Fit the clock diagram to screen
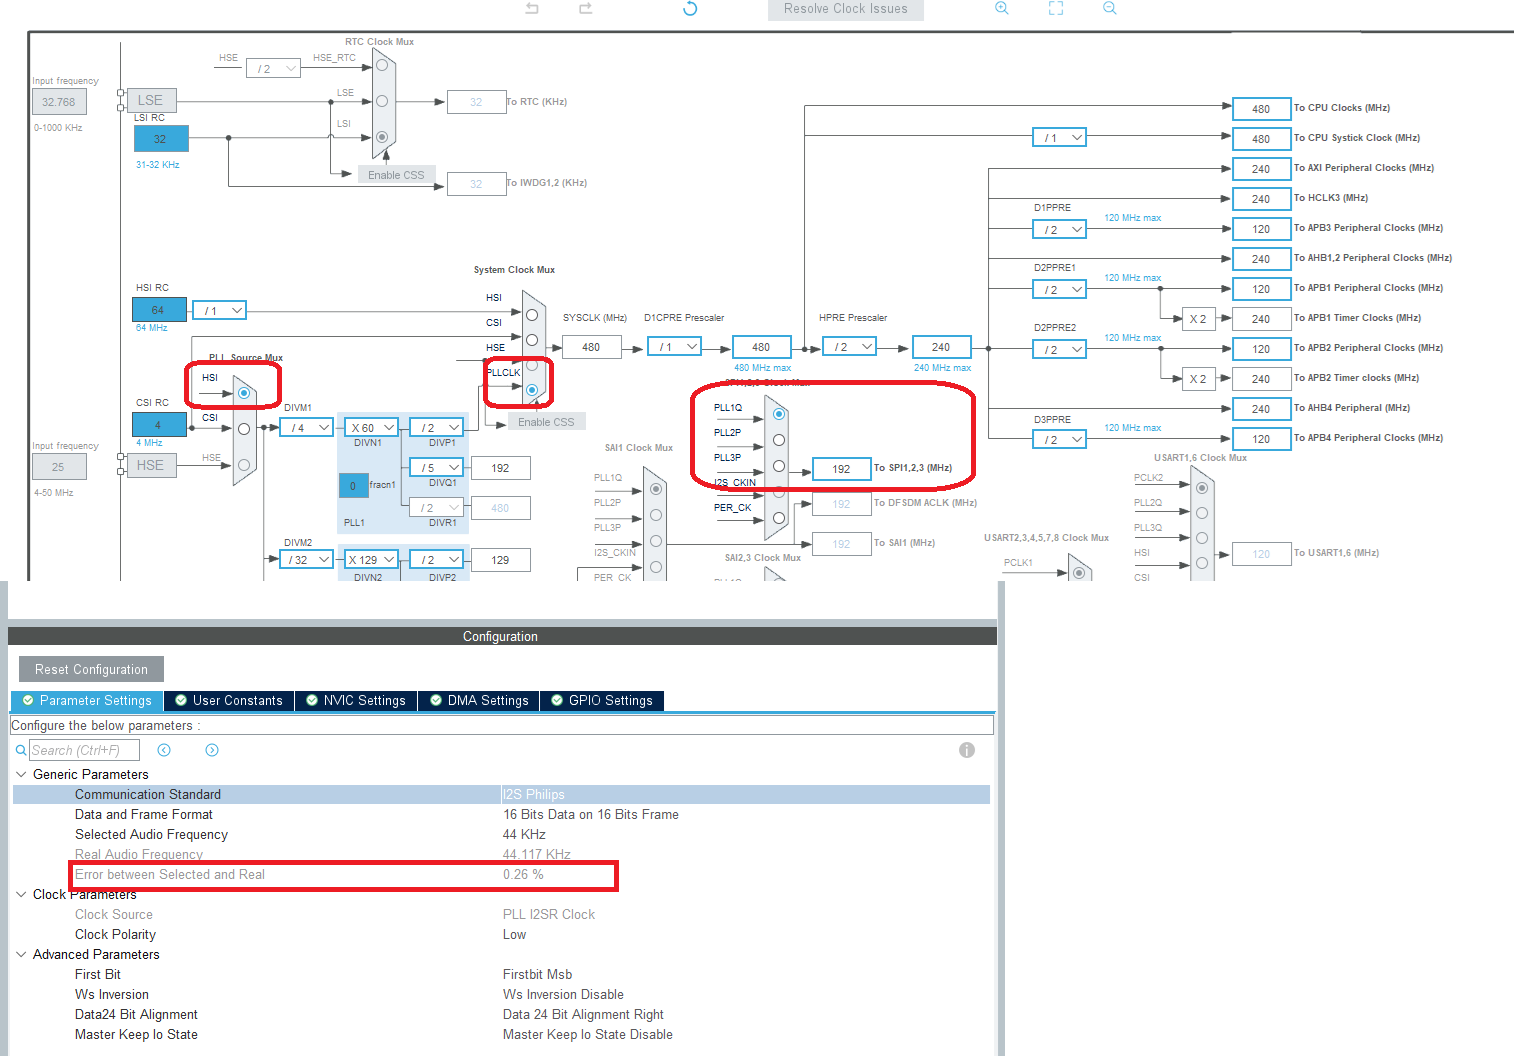This screenshot has width=1514, height=1056. [1055, 9]
